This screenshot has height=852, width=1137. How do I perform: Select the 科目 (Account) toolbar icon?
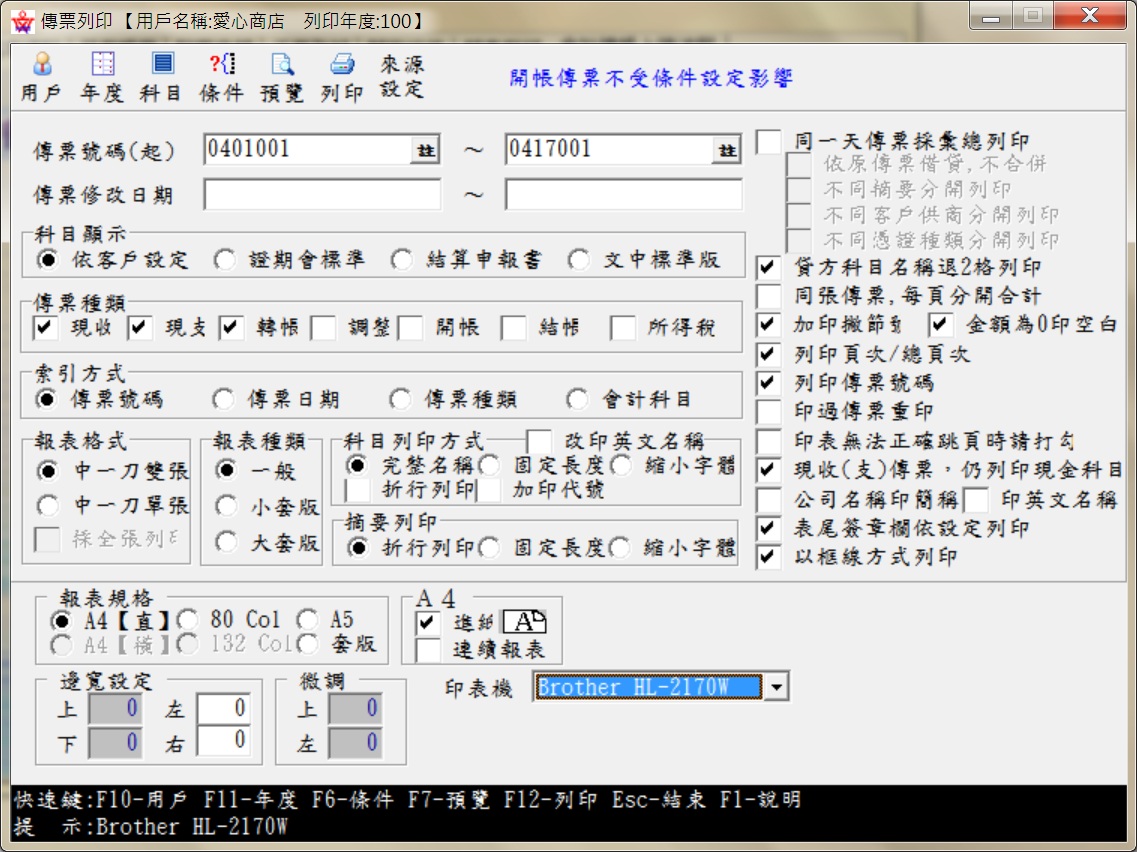161,77
